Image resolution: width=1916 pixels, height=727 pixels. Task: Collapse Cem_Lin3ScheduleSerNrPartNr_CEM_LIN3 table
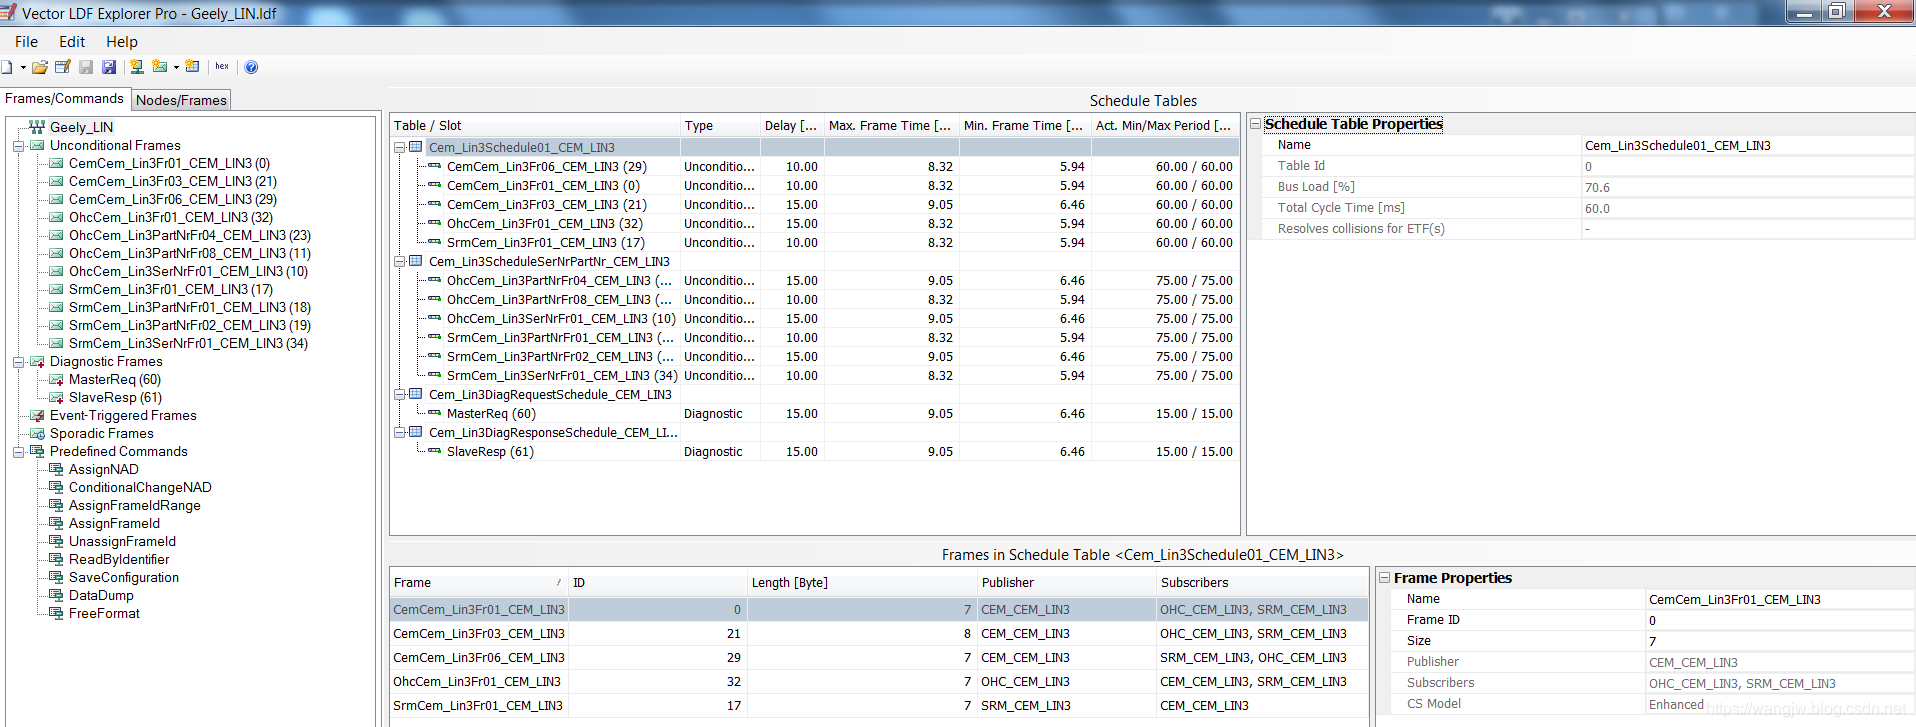399,261
